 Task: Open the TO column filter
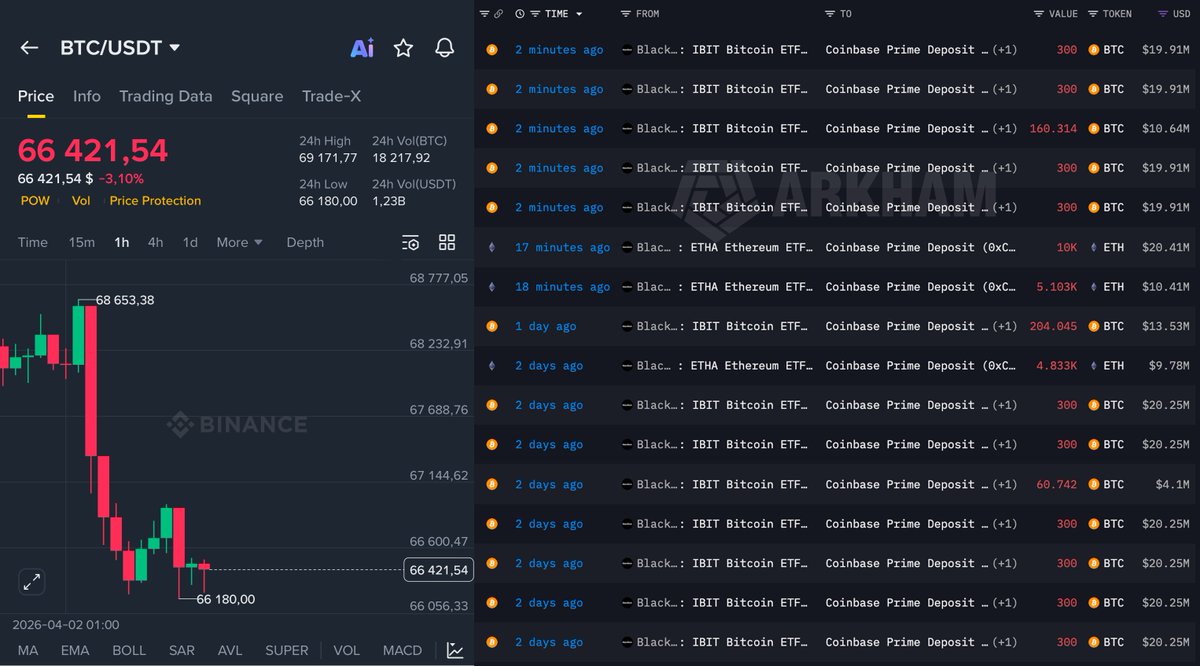[829, 14]
